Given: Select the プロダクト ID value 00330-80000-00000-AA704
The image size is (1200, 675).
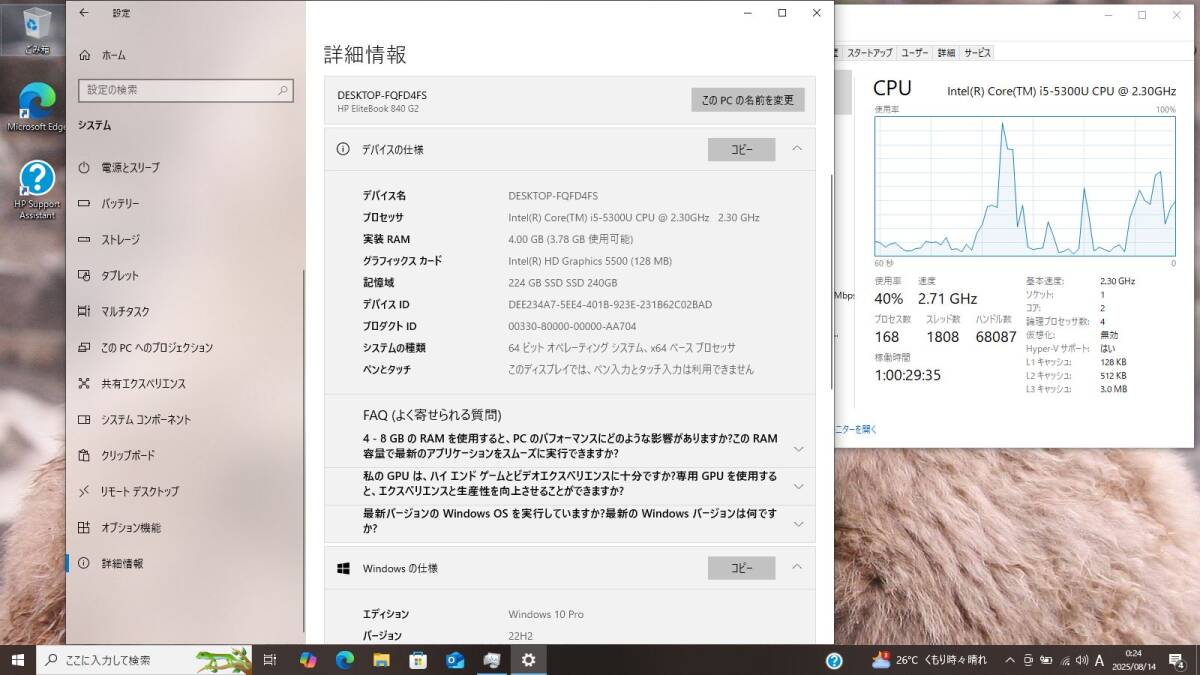Looking at the screenshot, I should (572, 326).
